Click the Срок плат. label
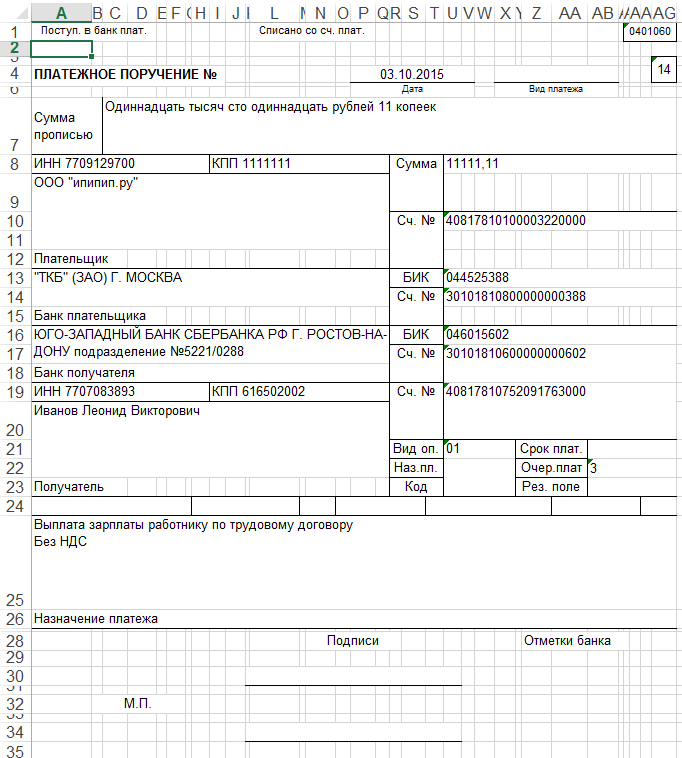 [x=551, y=449]
